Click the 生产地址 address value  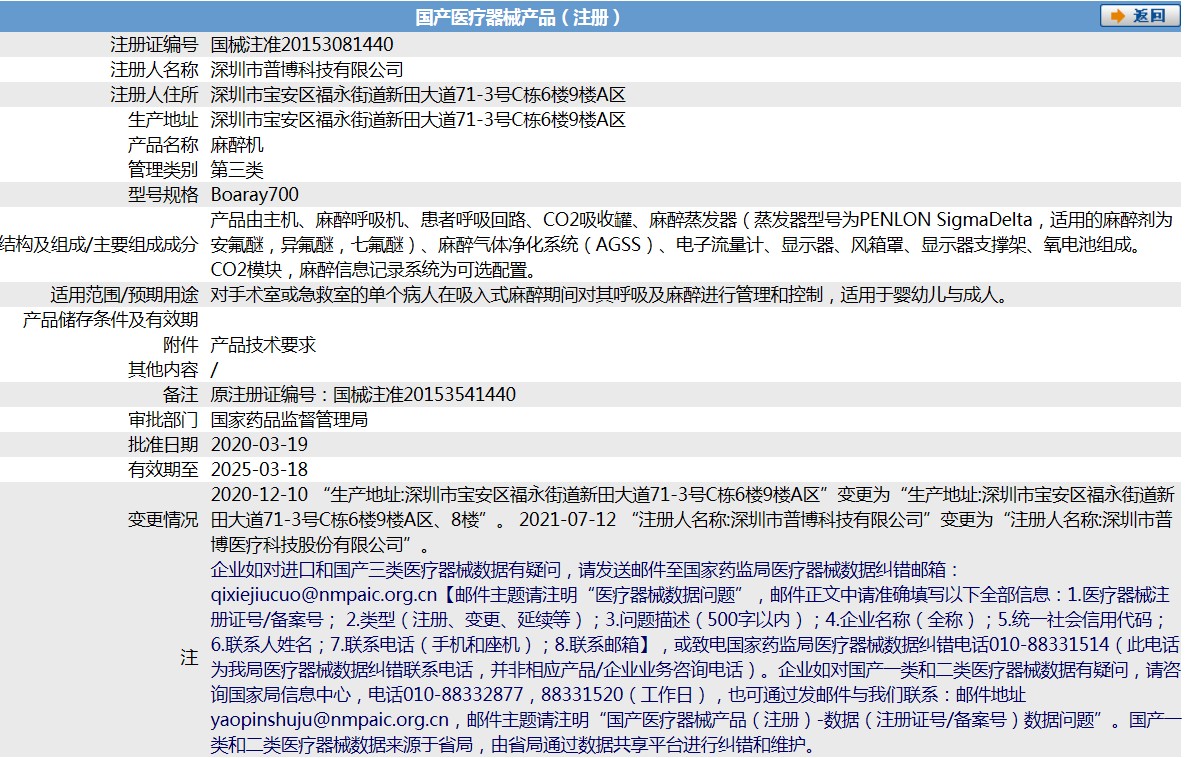click(x=418, y=120)
